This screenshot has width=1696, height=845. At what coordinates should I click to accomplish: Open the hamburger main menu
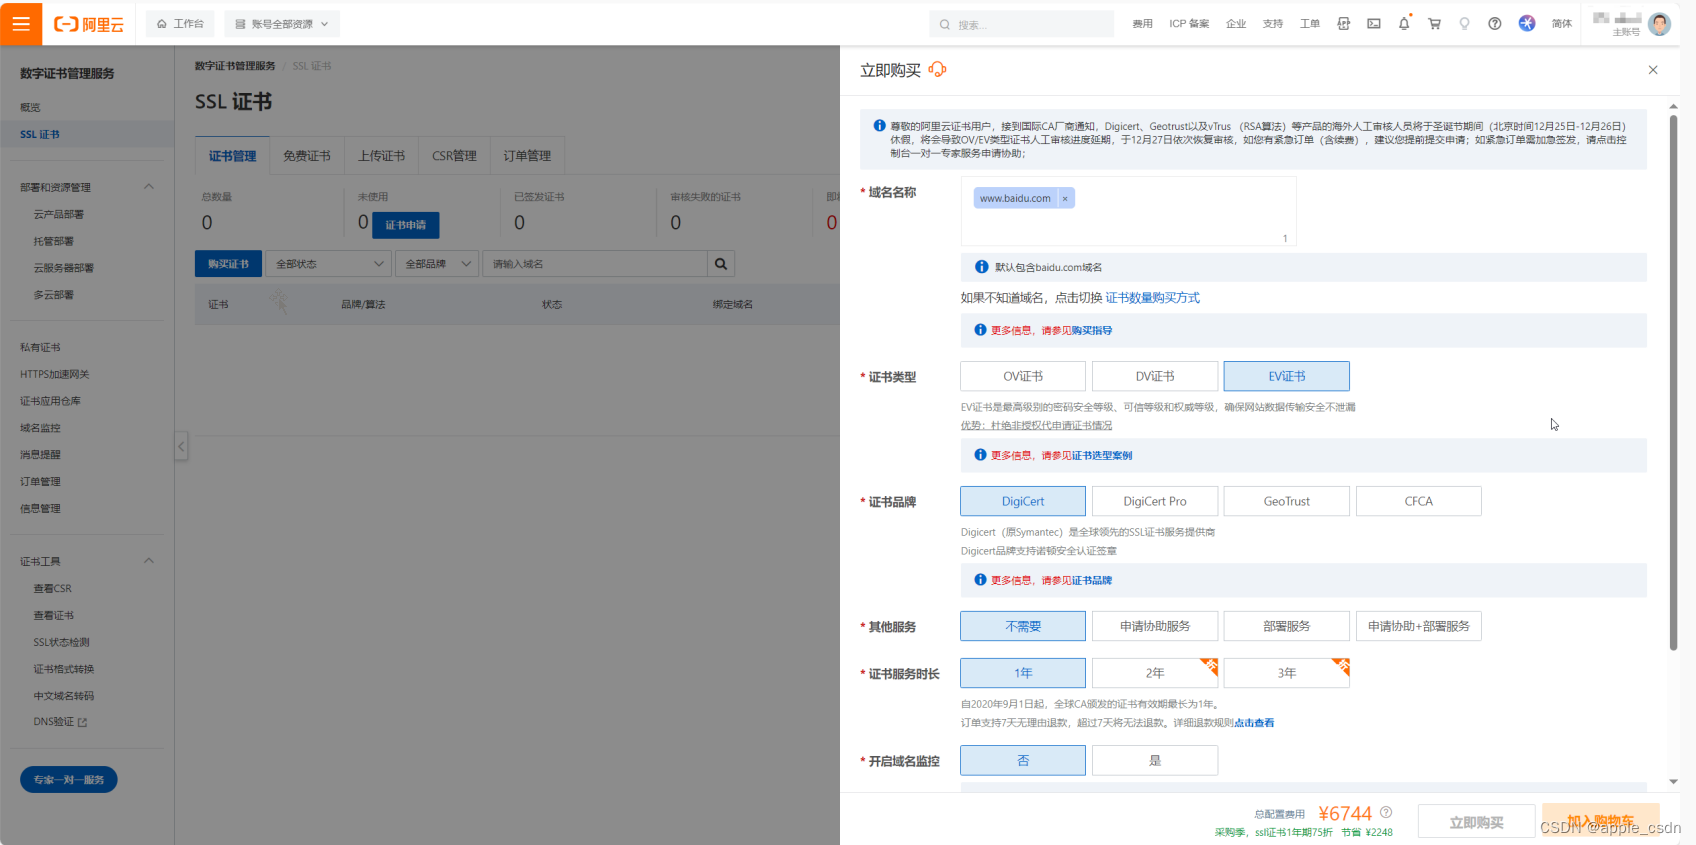21,23
